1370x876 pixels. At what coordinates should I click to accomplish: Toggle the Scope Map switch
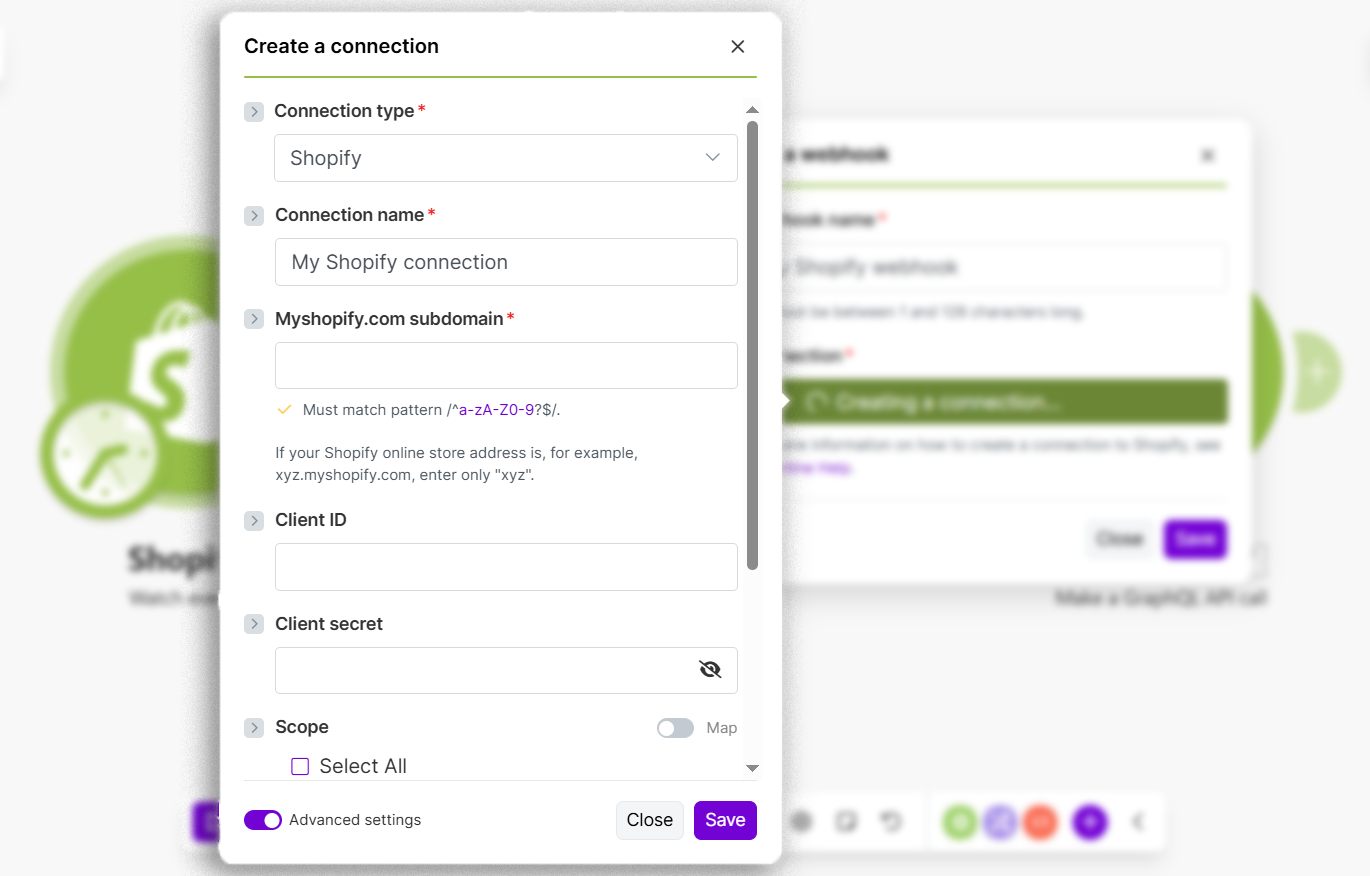(675, 728)
